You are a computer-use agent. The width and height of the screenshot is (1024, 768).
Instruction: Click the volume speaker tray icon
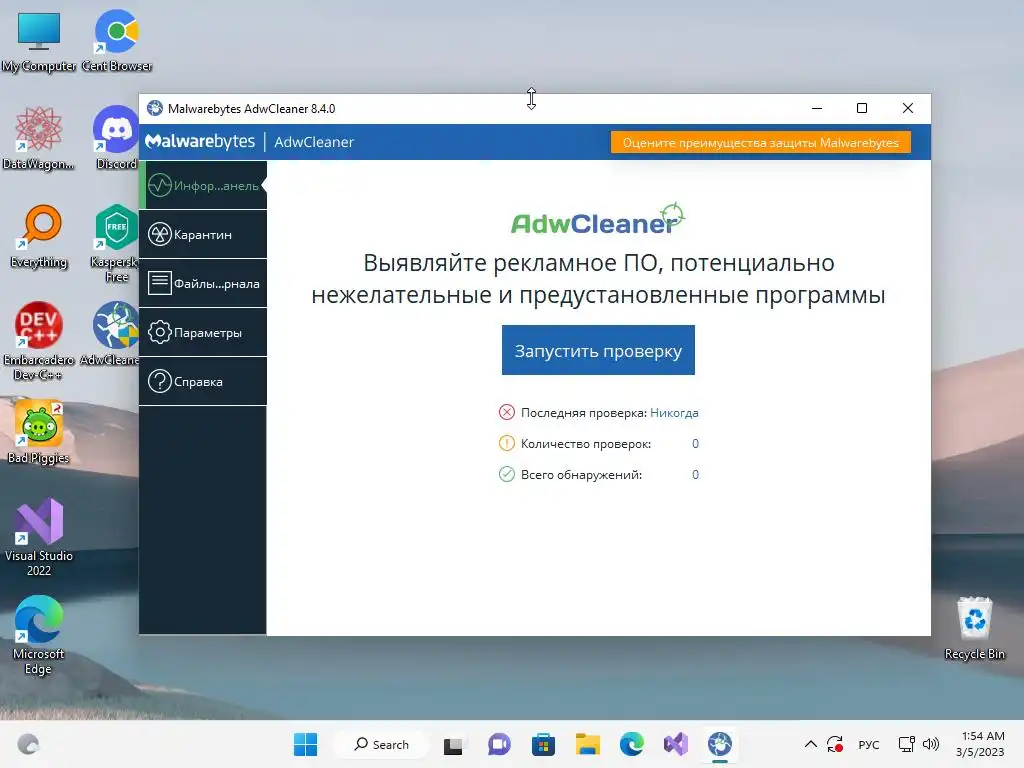tap(931, 744)
